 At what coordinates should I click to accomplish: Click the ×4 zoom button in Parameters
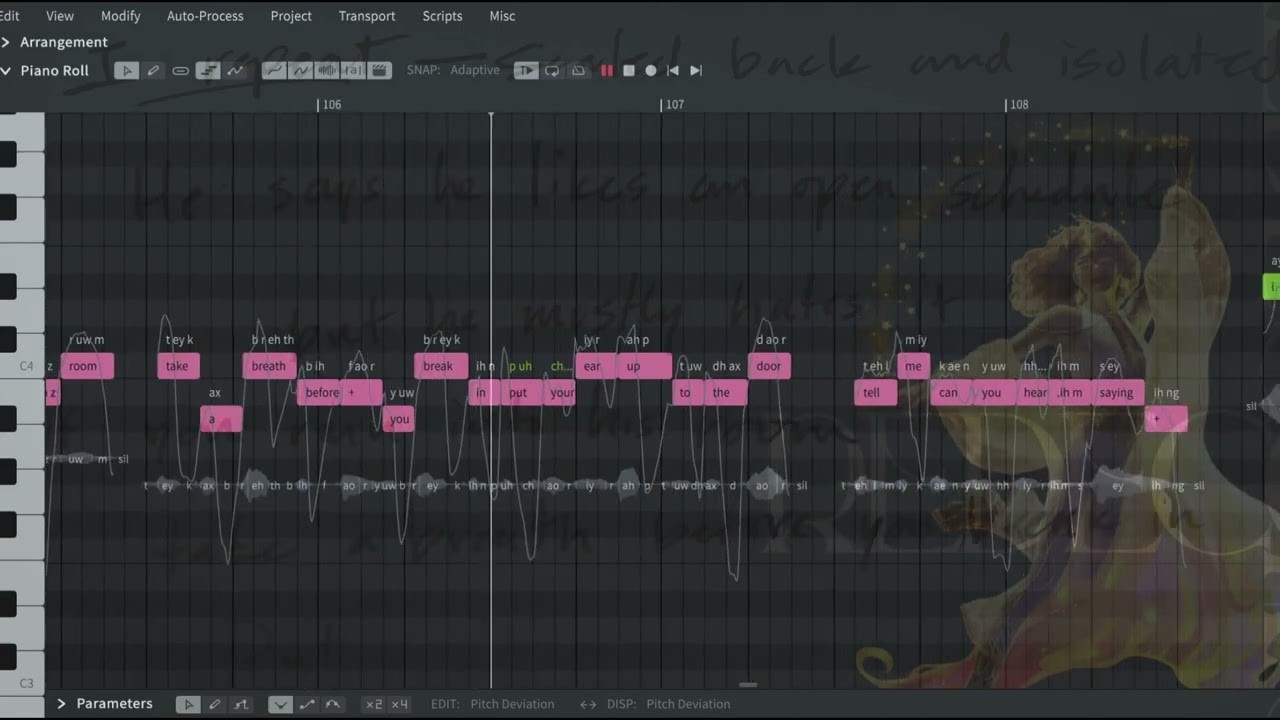(399, 704)
